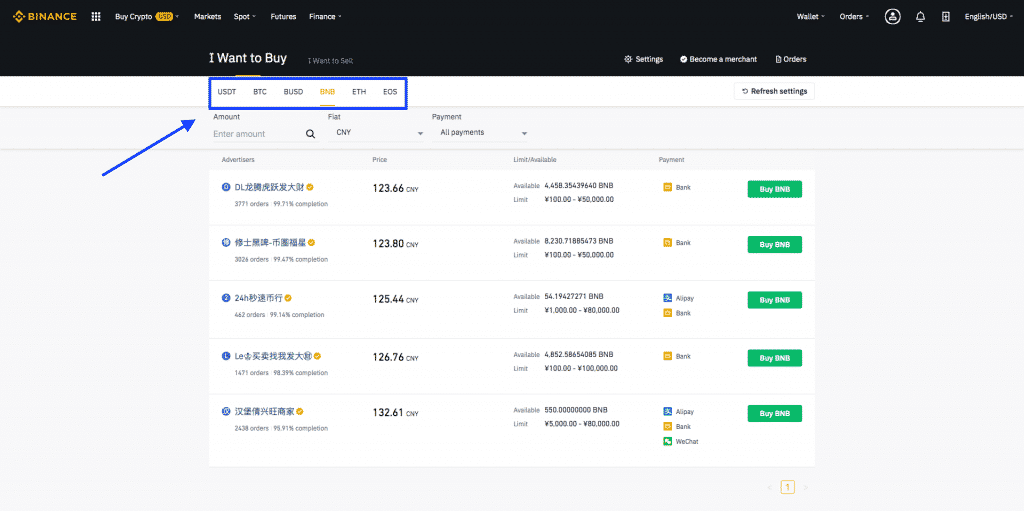Click price 125.44 CNY

click(x=395, y=299)
